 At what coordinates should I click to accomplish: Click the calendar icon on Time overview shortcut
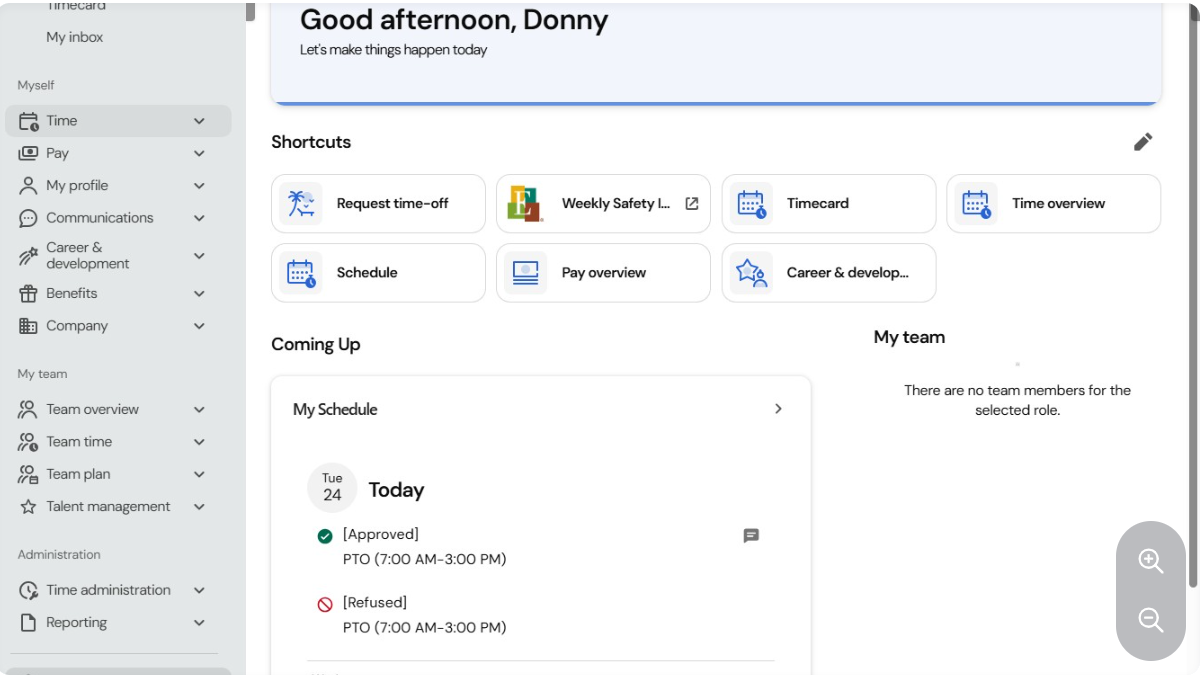[976, 204]
